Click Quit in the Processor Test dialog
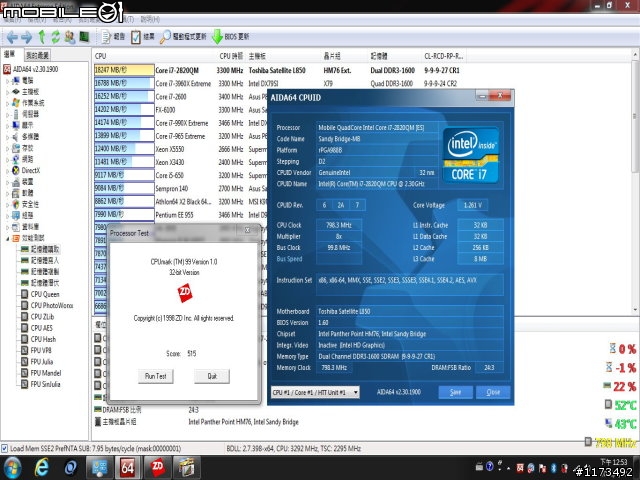640x480 pixels. click(x=211, y=376)
